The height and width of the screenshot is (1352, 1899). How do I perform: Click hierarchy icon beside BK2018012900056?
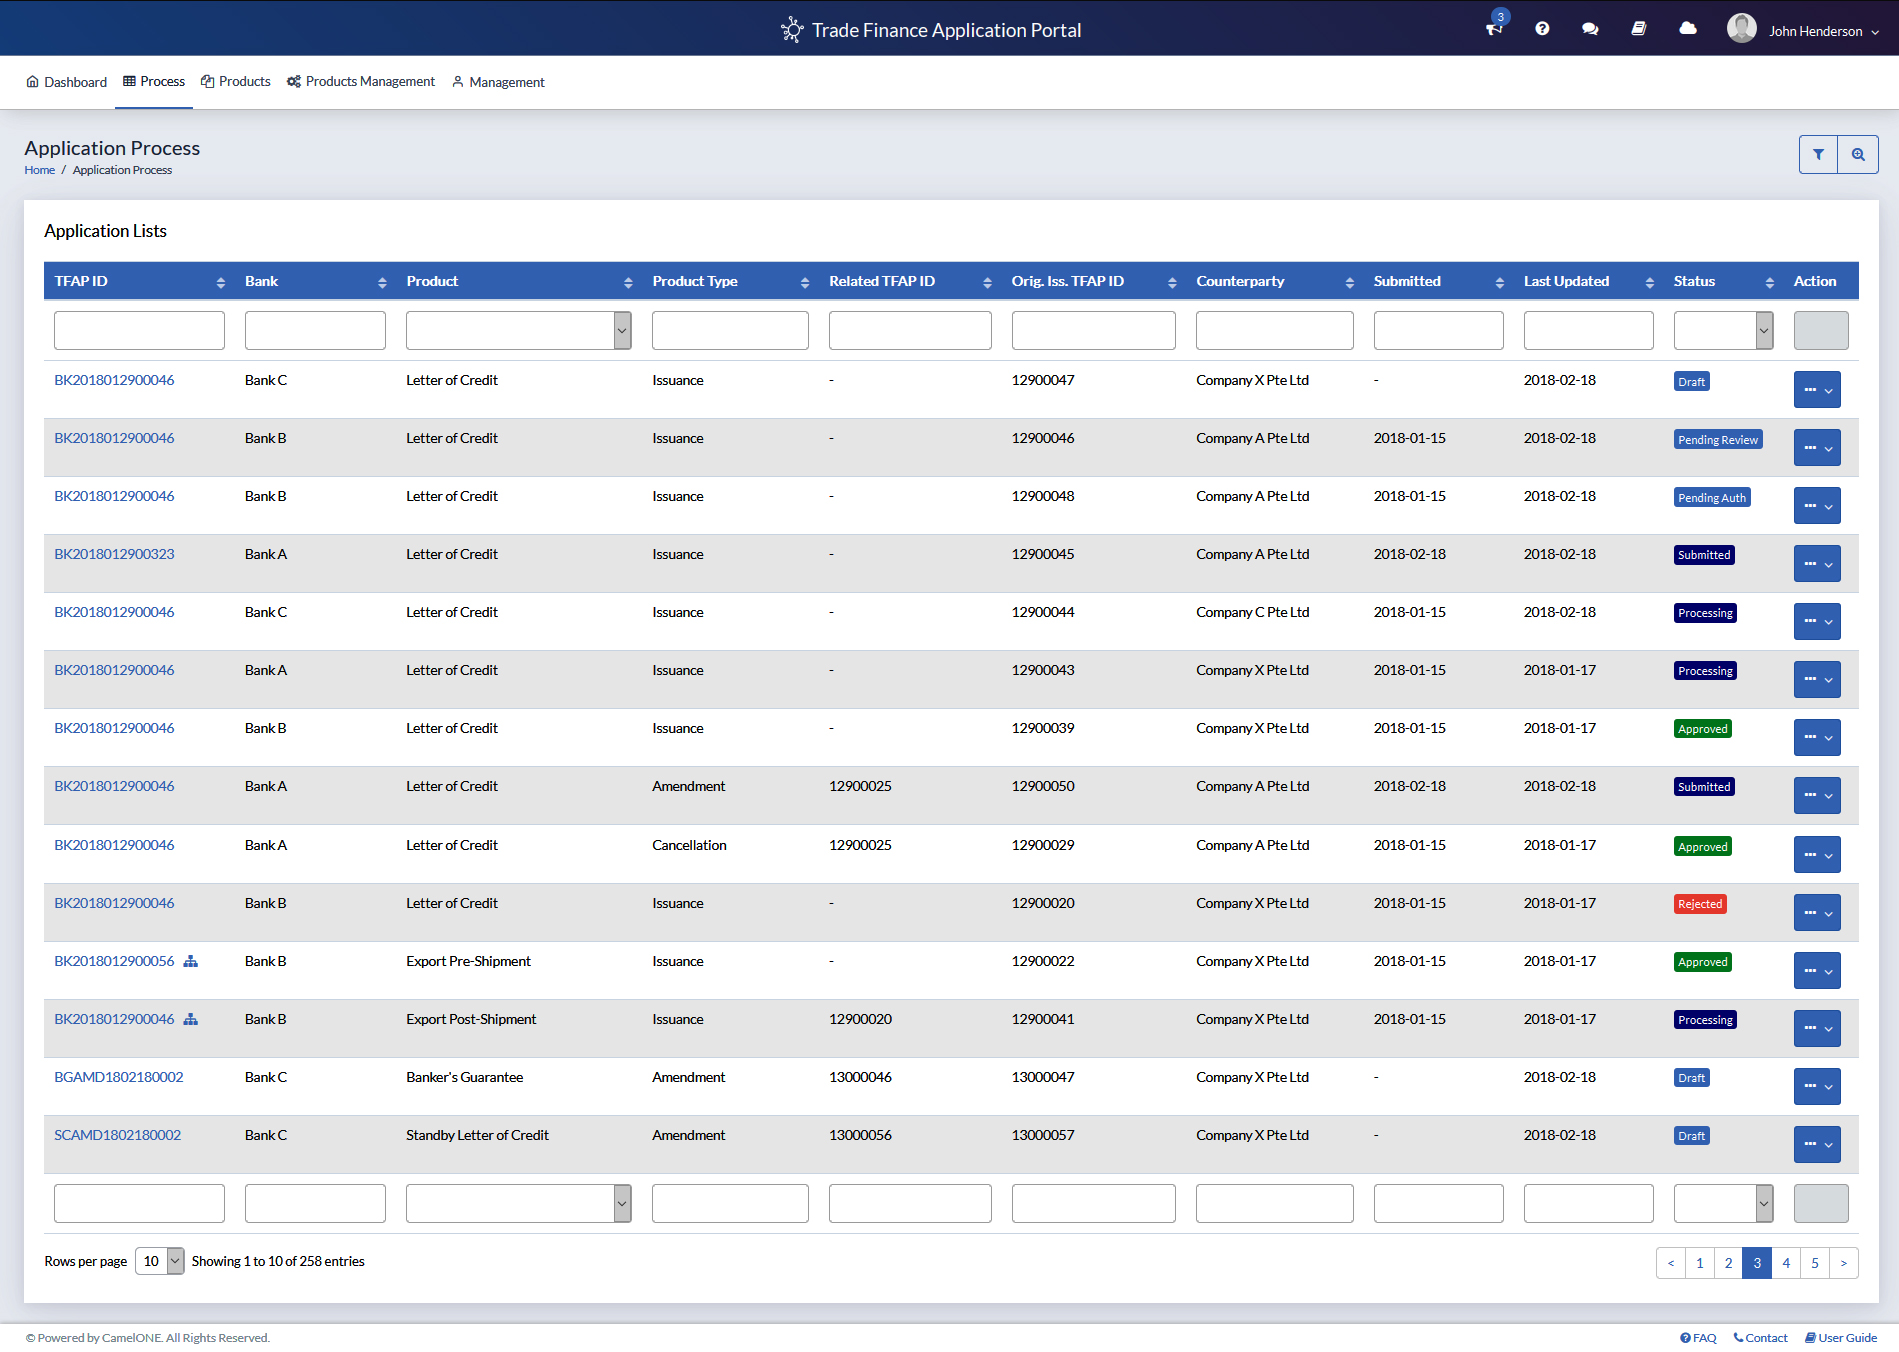191,961
